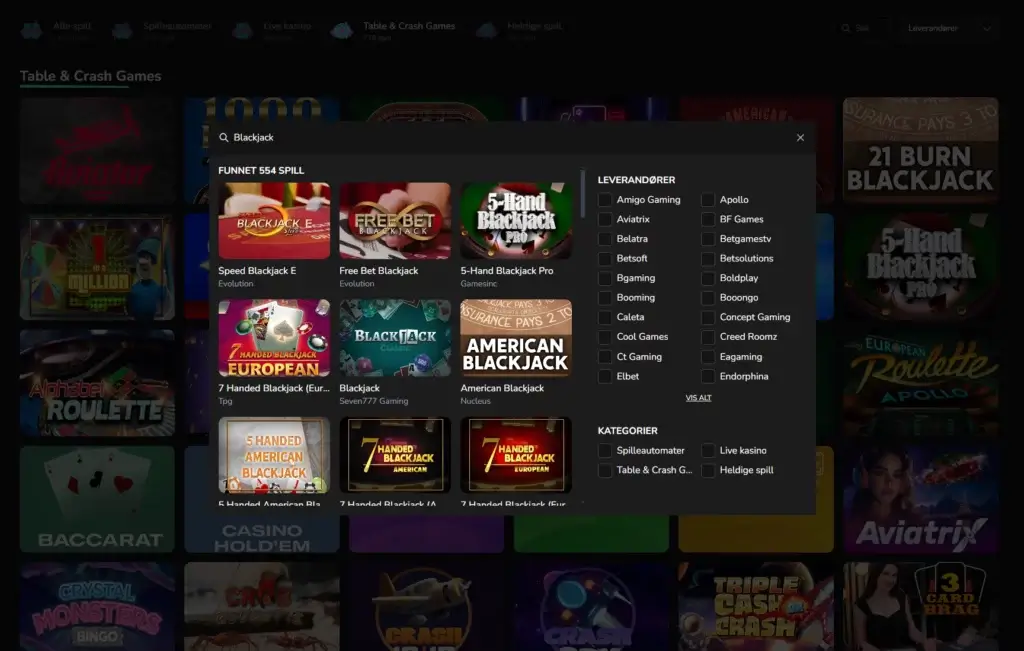Open American Blackjack Nucleus thumbnail

coord(516,338)
